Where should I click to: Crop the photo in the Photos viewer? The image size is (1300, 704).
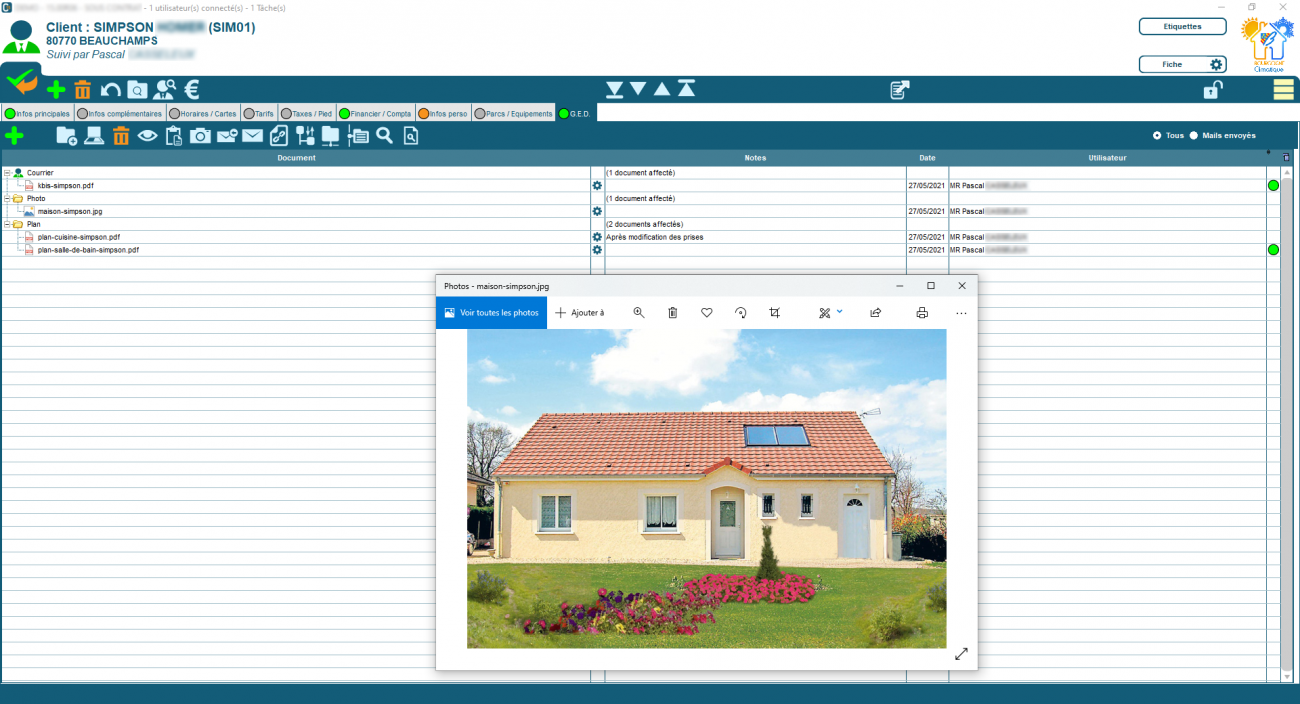[775, 312]
